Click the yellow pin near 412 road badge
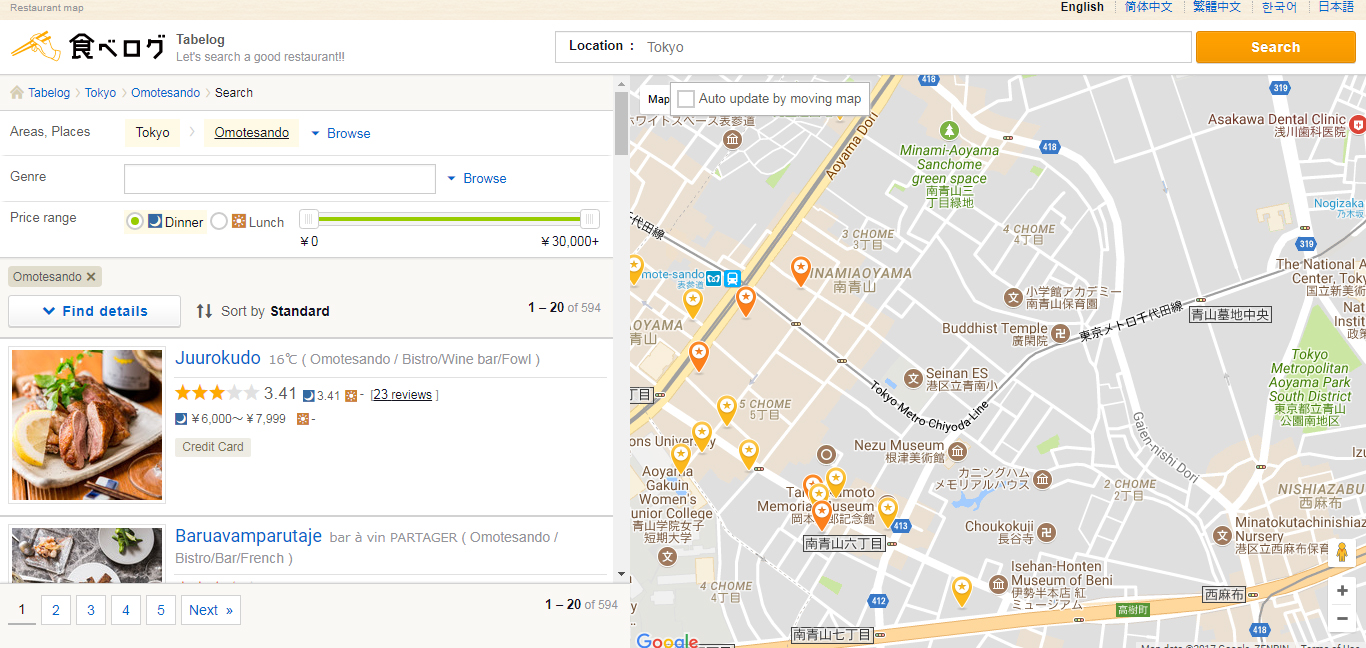This screenshot has height=648, width=1366. click(961, 590)
